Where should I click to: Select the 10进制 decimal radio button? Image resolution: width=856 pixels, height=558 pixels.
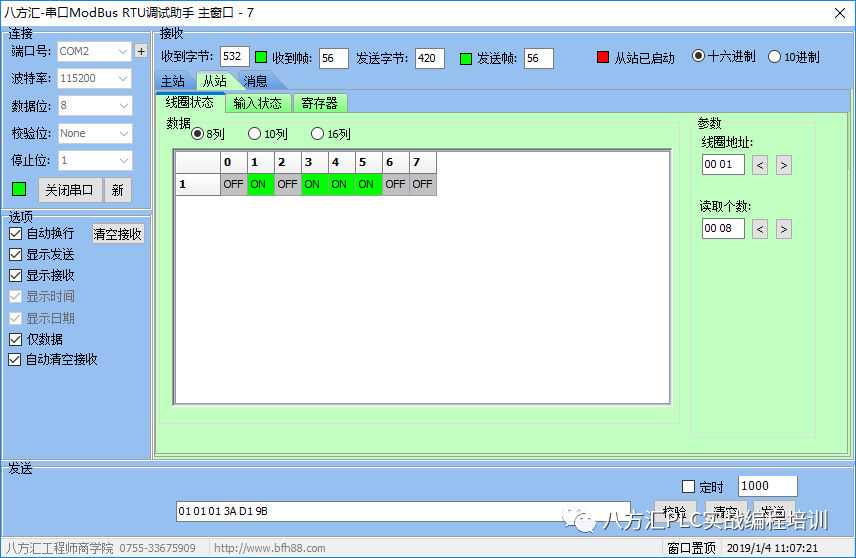coord(775,57)
